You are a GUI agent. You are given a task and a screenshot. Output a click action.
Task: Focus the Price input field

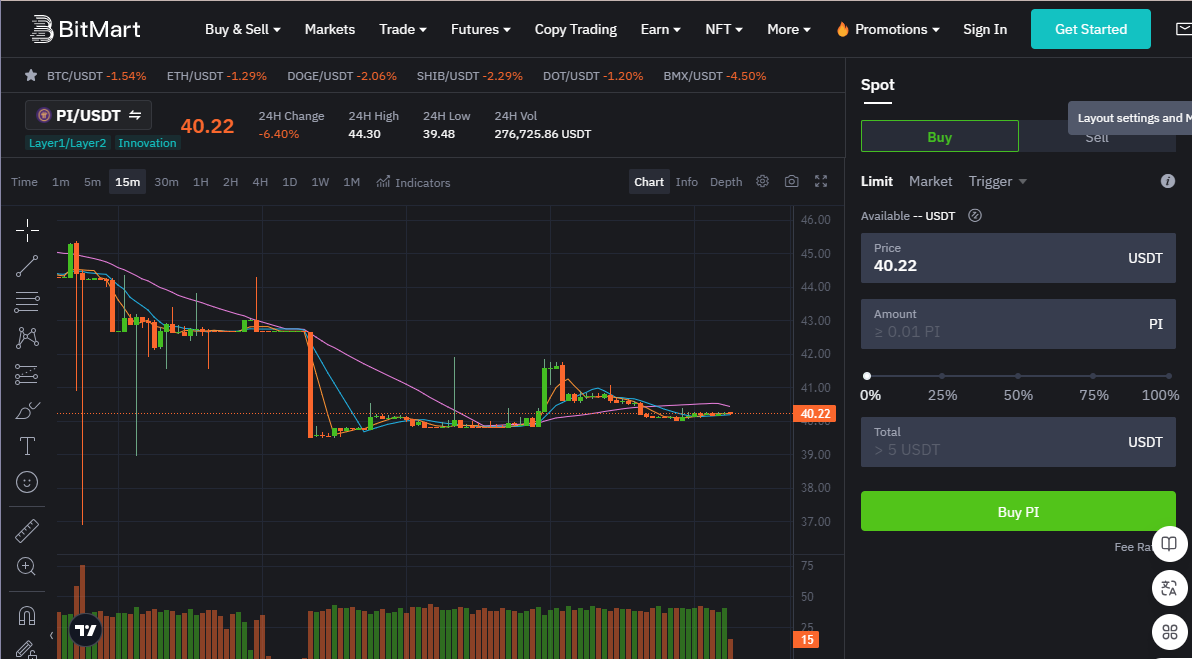point(1018,258)
